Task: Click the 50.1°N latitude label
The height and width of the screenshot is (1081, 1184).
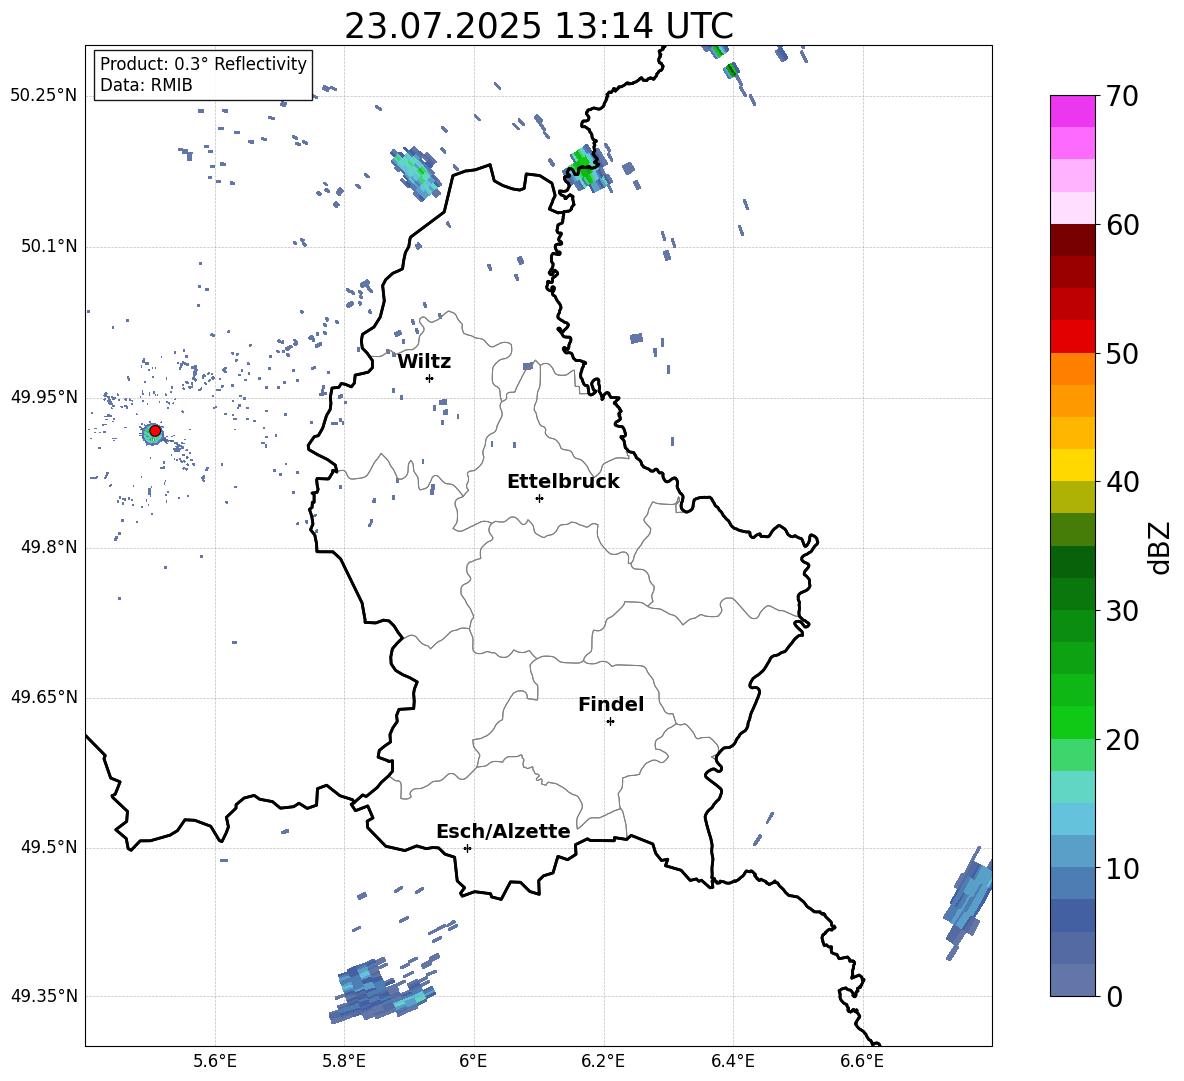Action: tap(49, 246)
